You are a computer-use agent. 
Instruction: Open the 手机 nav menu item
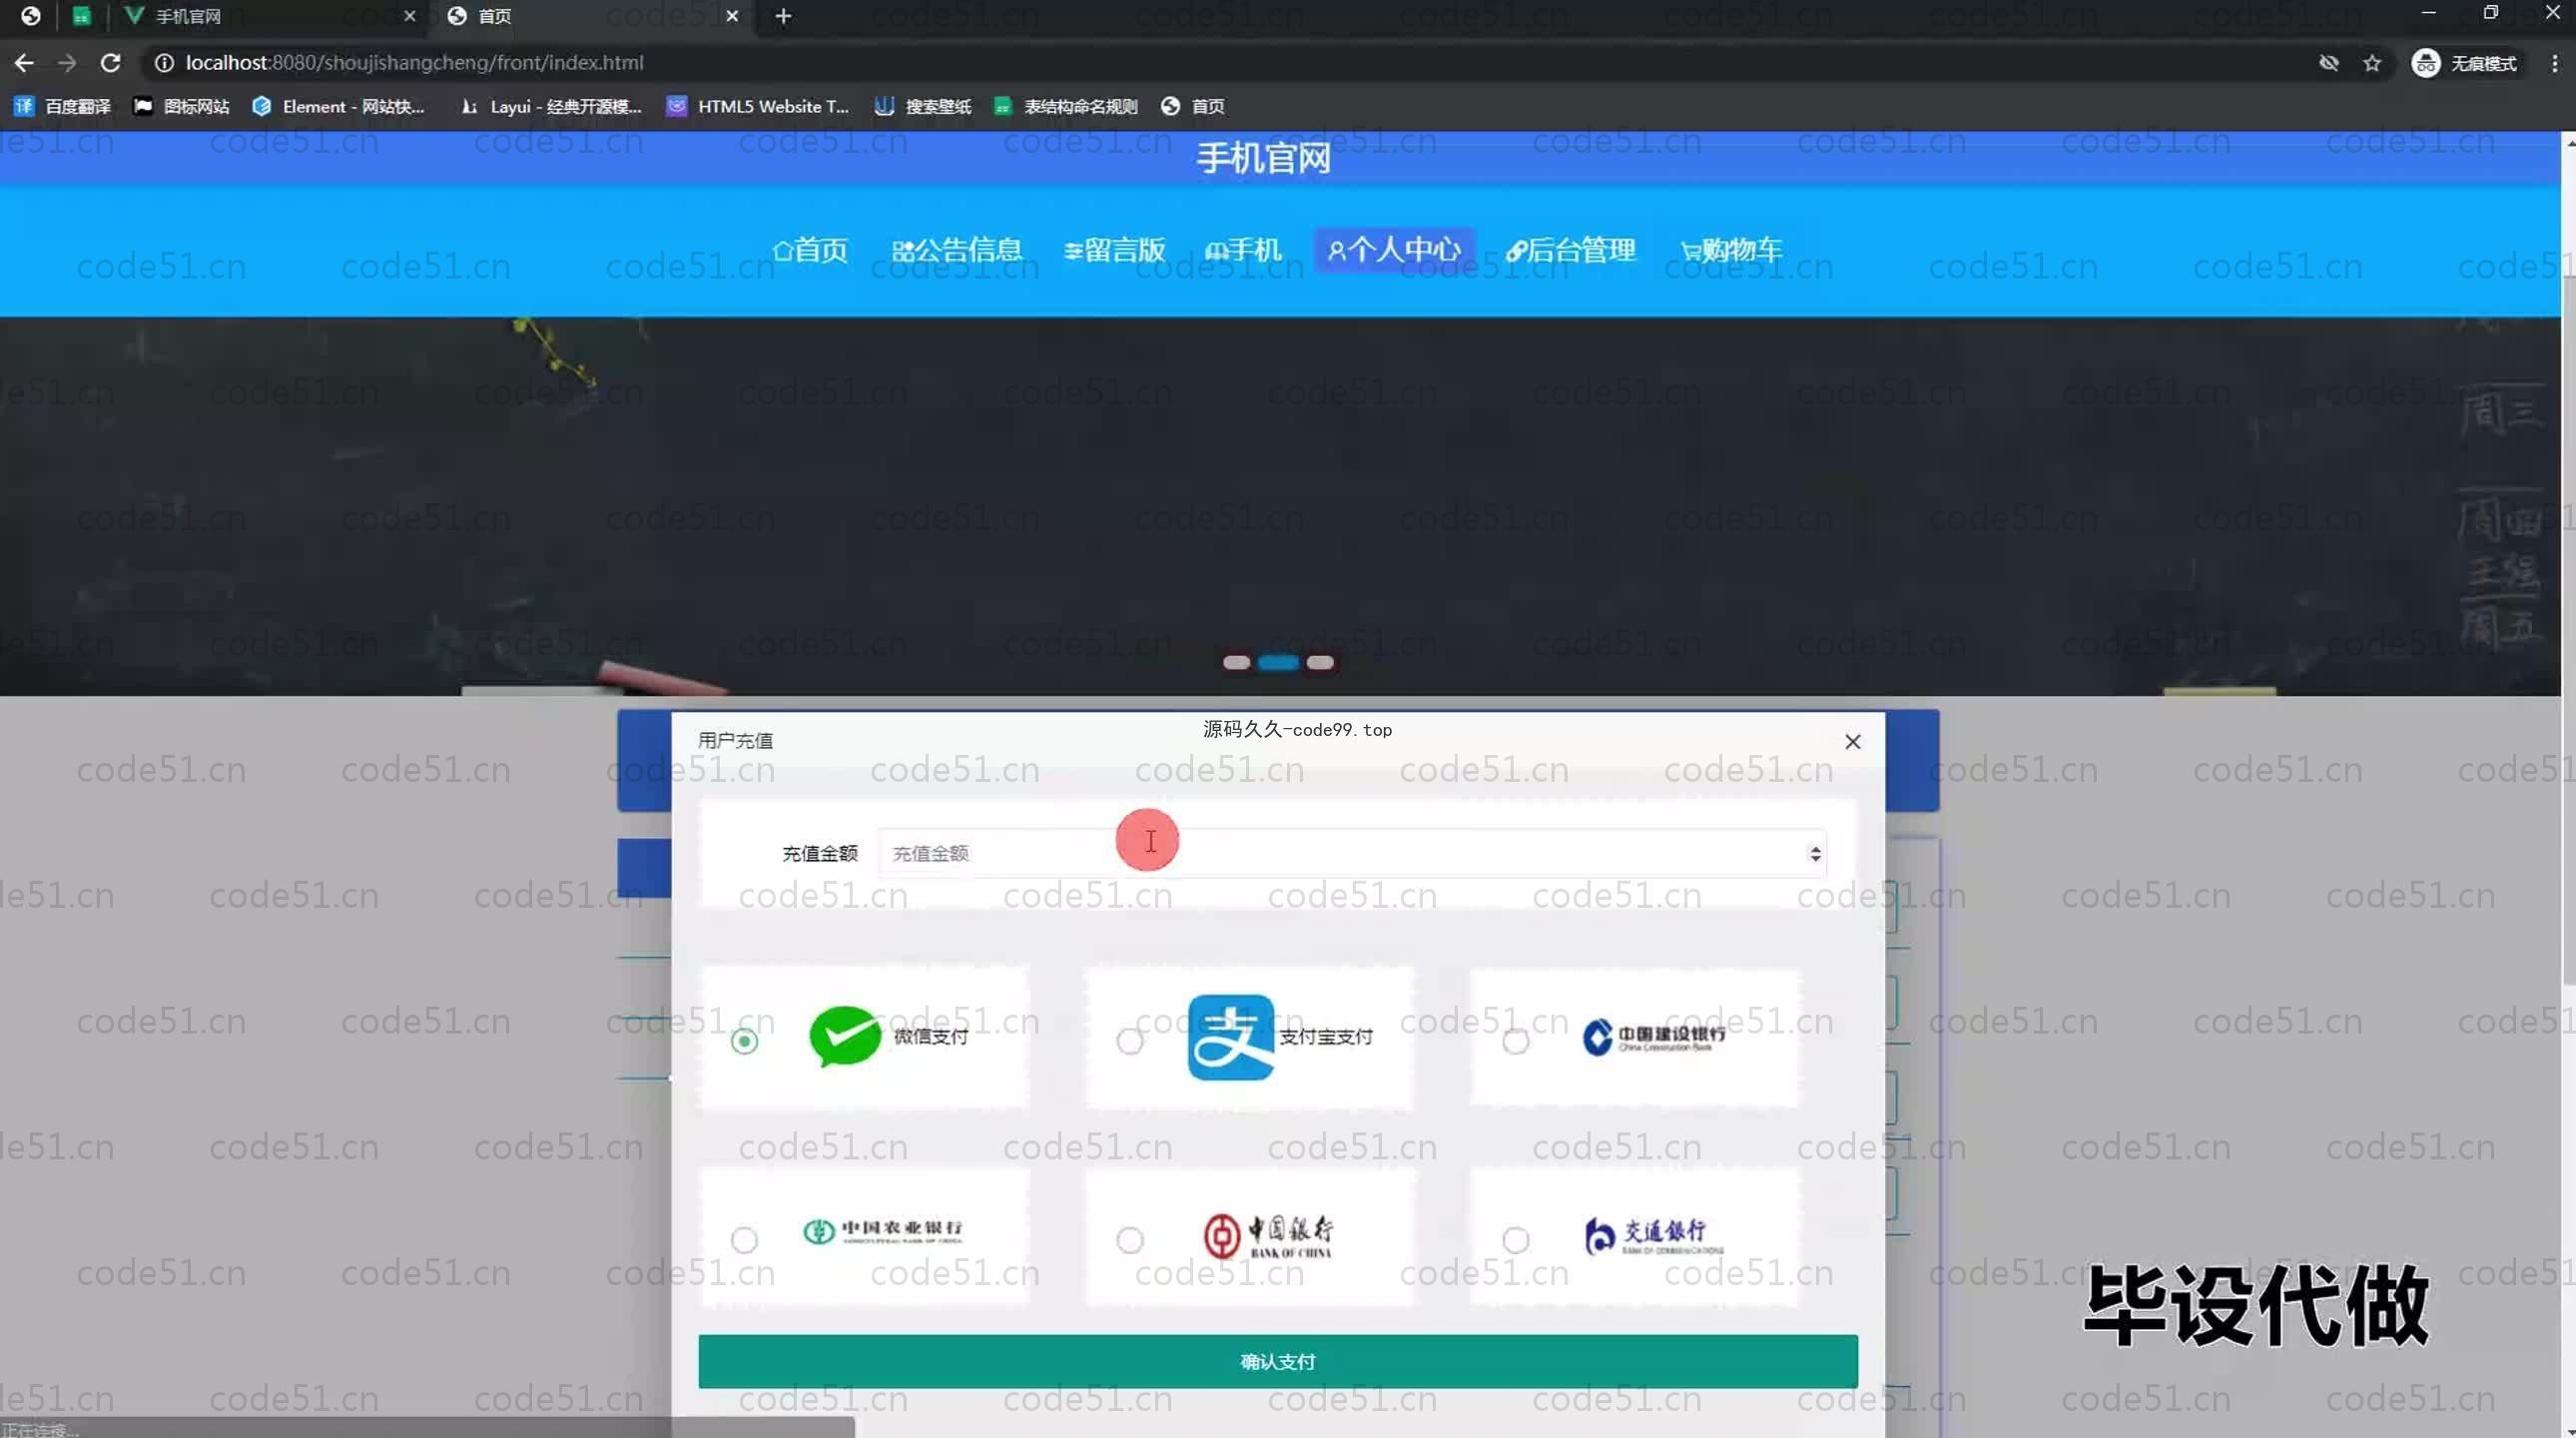point(1243,250)
